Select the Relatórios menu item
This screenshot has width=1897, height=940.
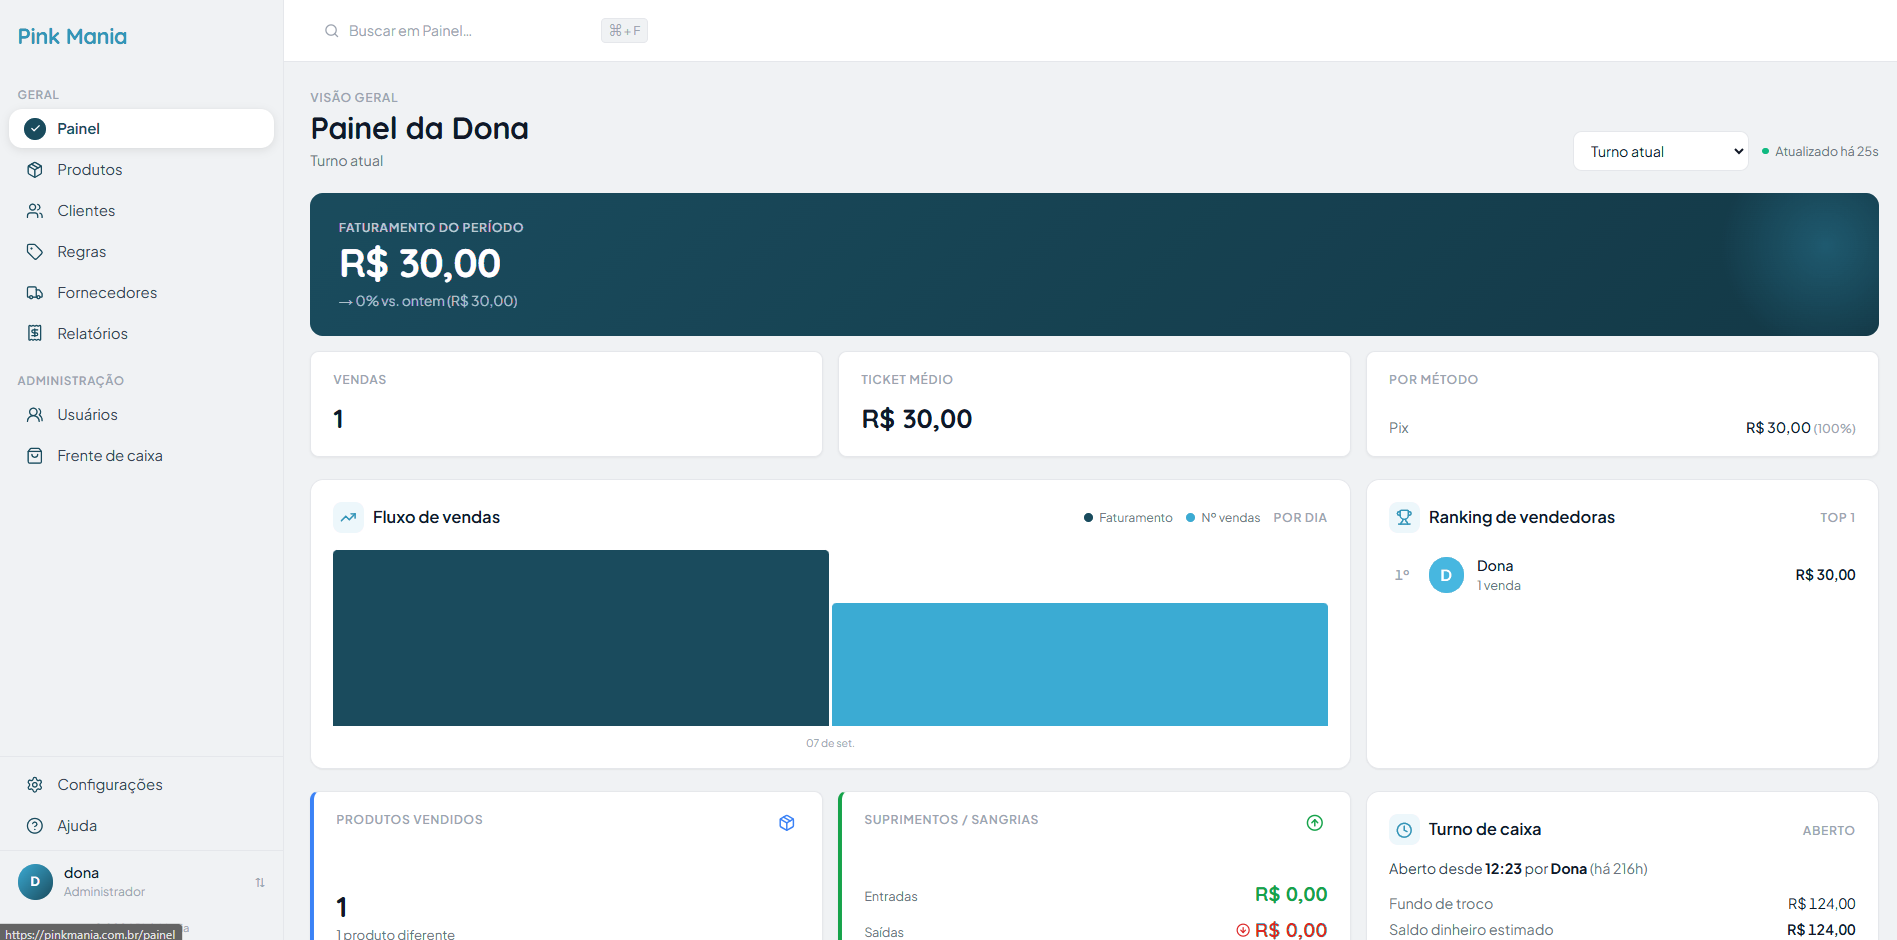(x=141, y=334)
